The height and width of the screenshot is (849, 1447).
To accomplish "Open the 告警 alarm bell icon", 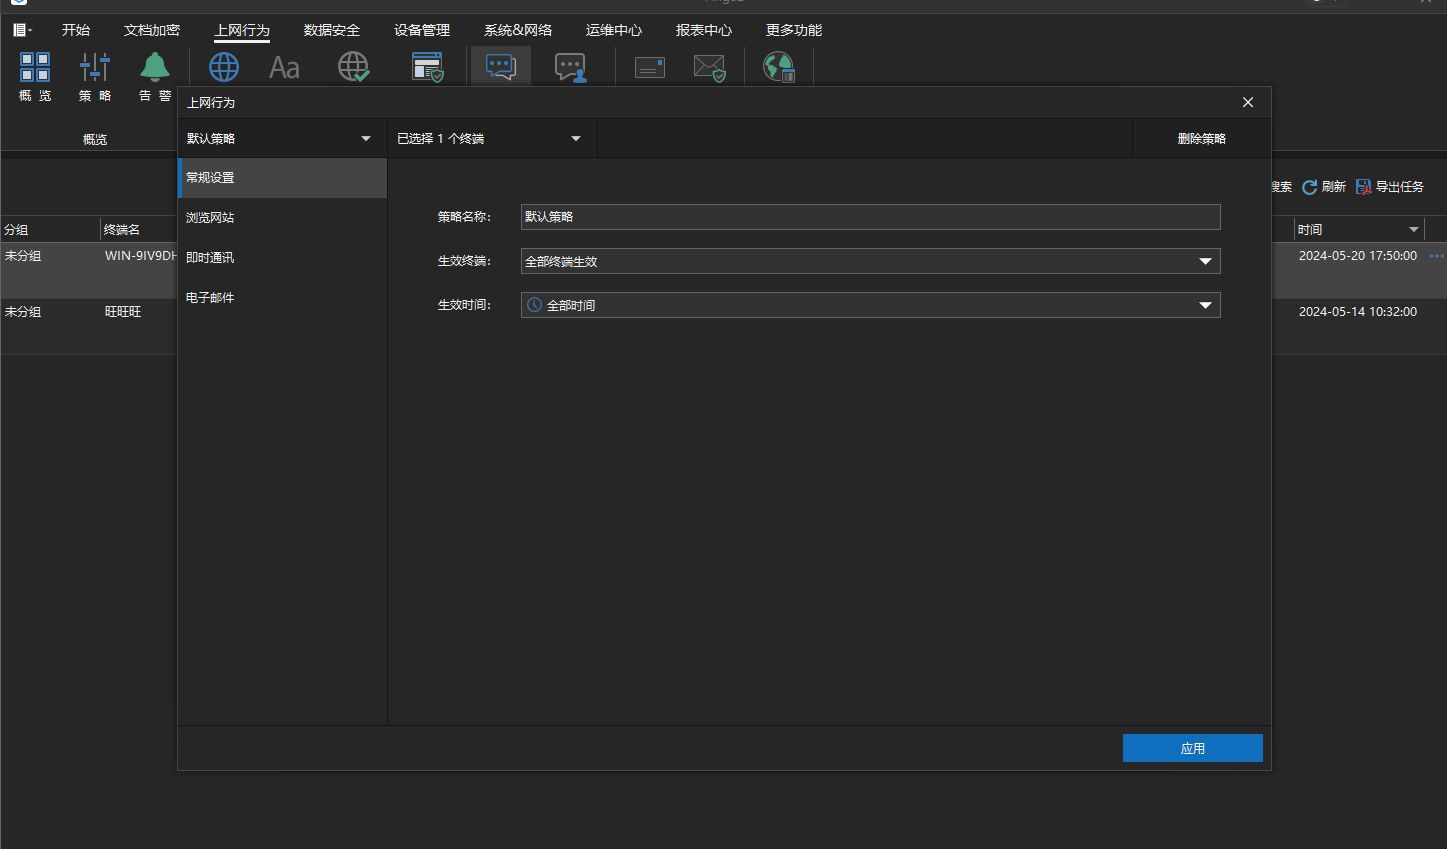I will [155, 77].
